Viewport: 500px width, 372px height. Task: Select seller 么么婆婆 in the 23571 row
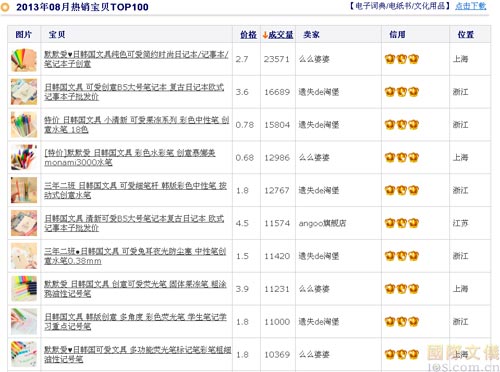pos(314,59)
